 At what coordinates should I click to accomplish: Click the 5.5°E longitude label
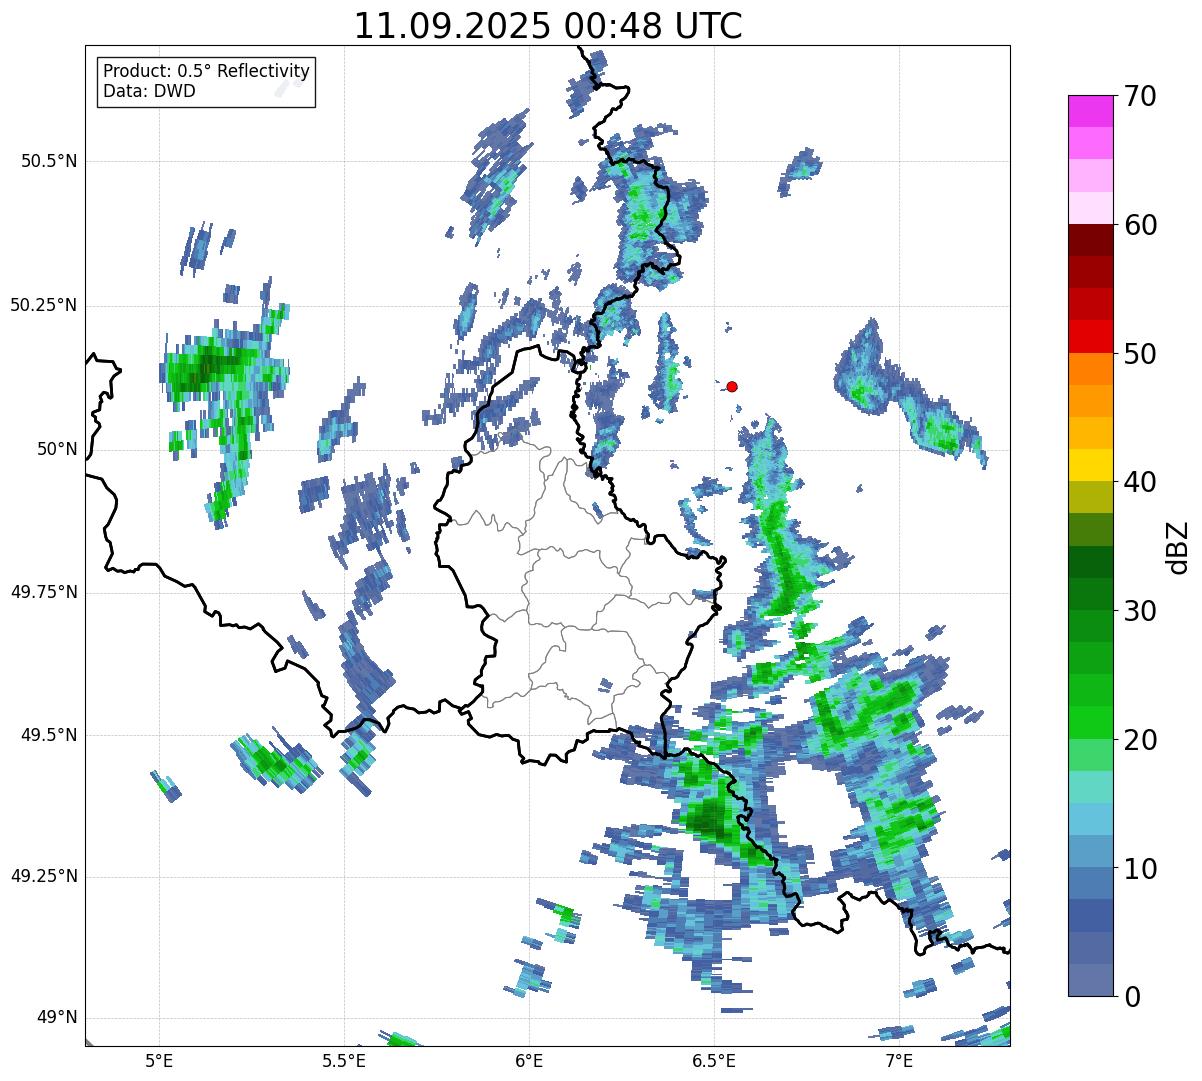344,1060
